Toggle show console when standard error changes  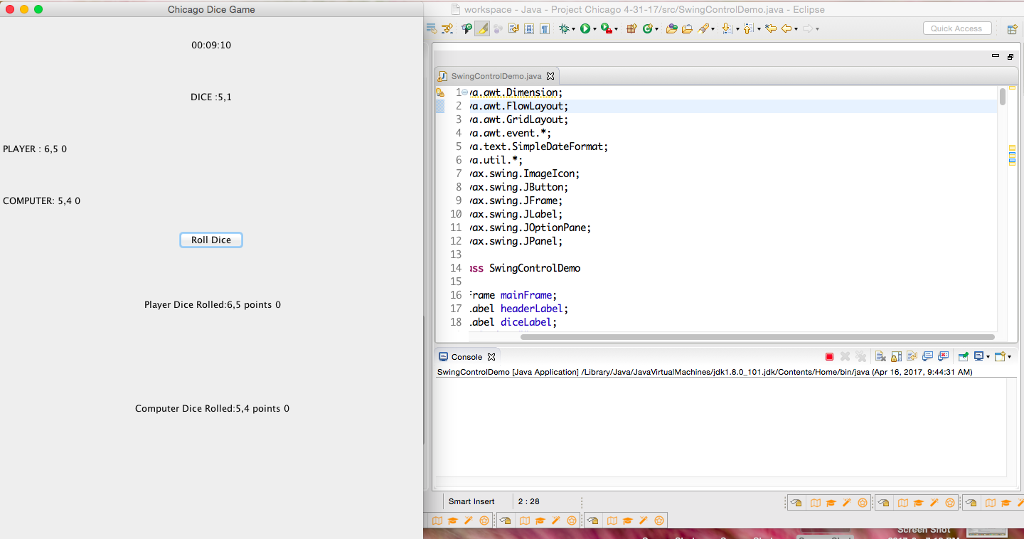[x=944, y=357]
